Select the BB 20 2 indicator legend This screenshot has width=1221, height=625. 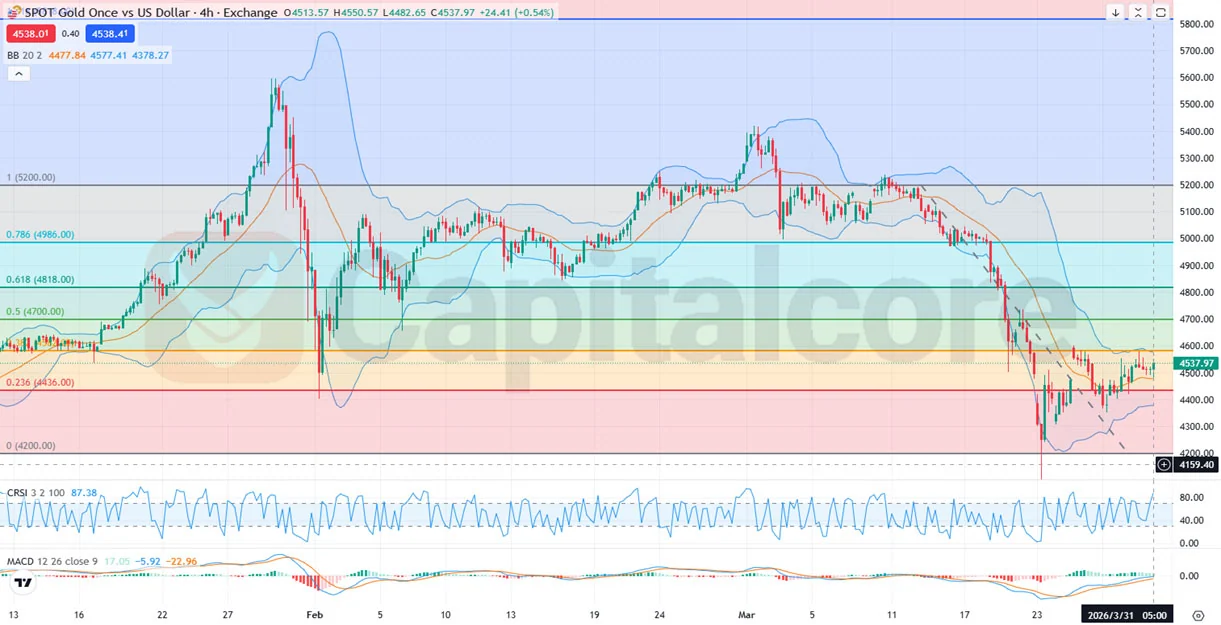(x=25, y=56)
